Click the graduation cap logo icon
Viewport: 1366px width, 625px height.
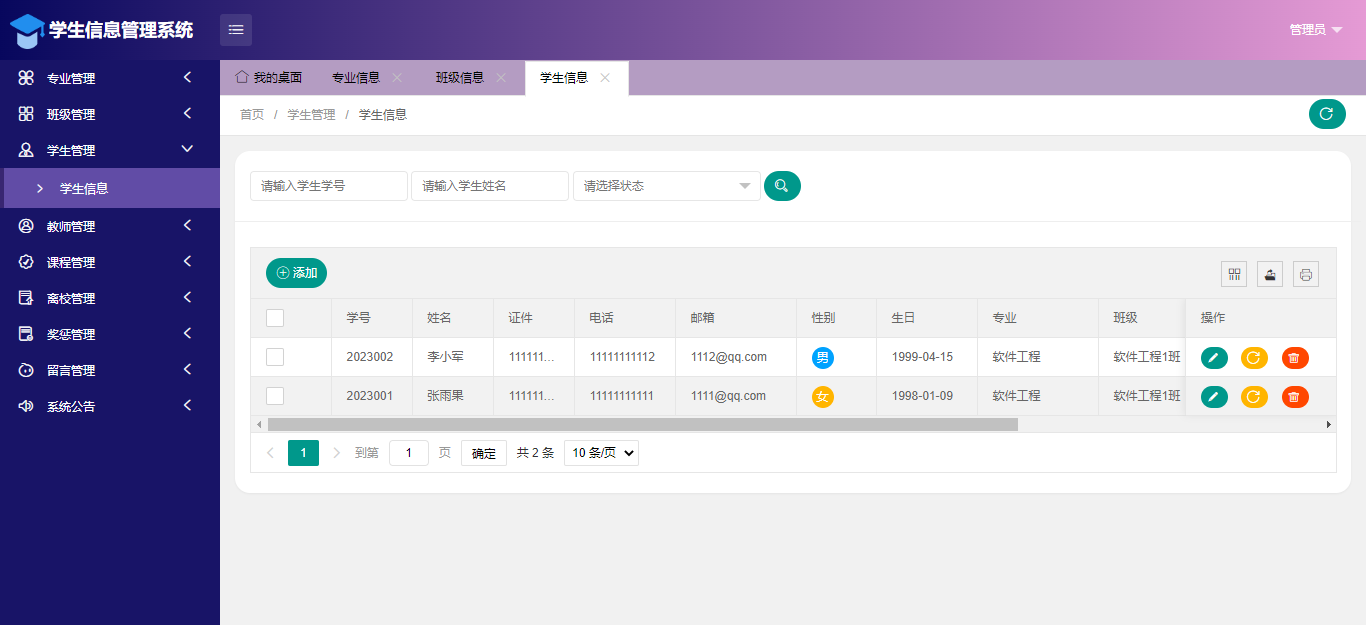tap(27, 30)
